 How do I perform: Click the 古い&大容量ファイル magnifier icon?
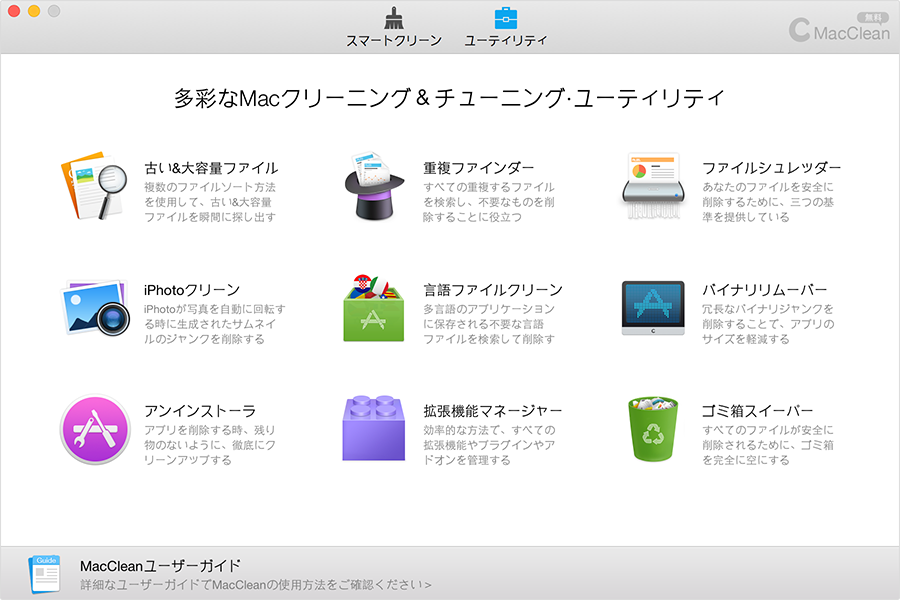tap(94, 186)
